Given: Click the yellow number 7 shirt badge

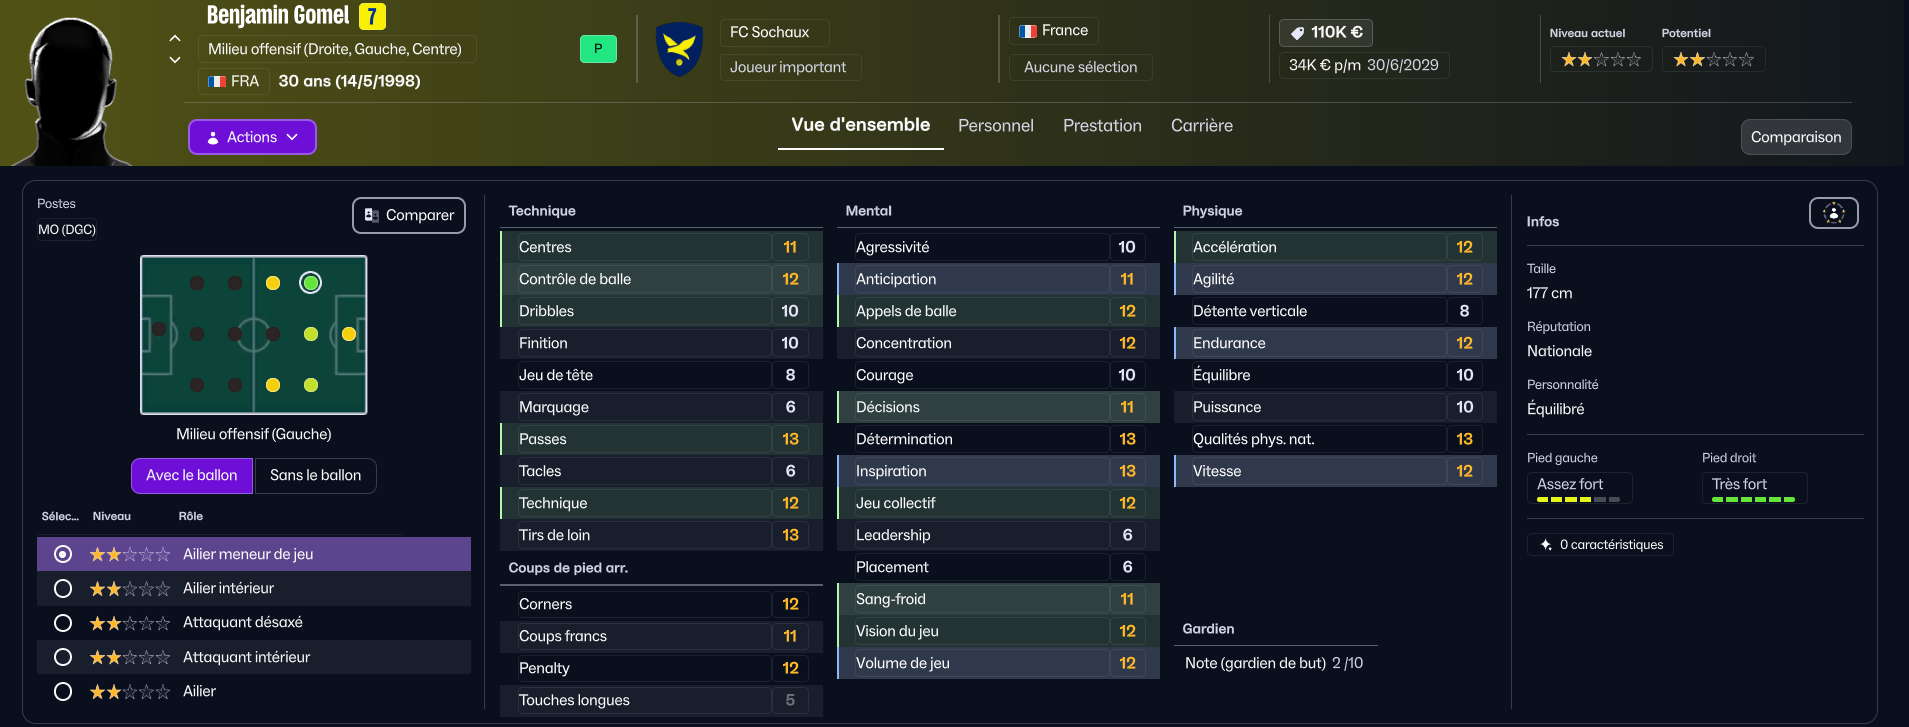Looking at the screenshot, I should click(372, 16).
